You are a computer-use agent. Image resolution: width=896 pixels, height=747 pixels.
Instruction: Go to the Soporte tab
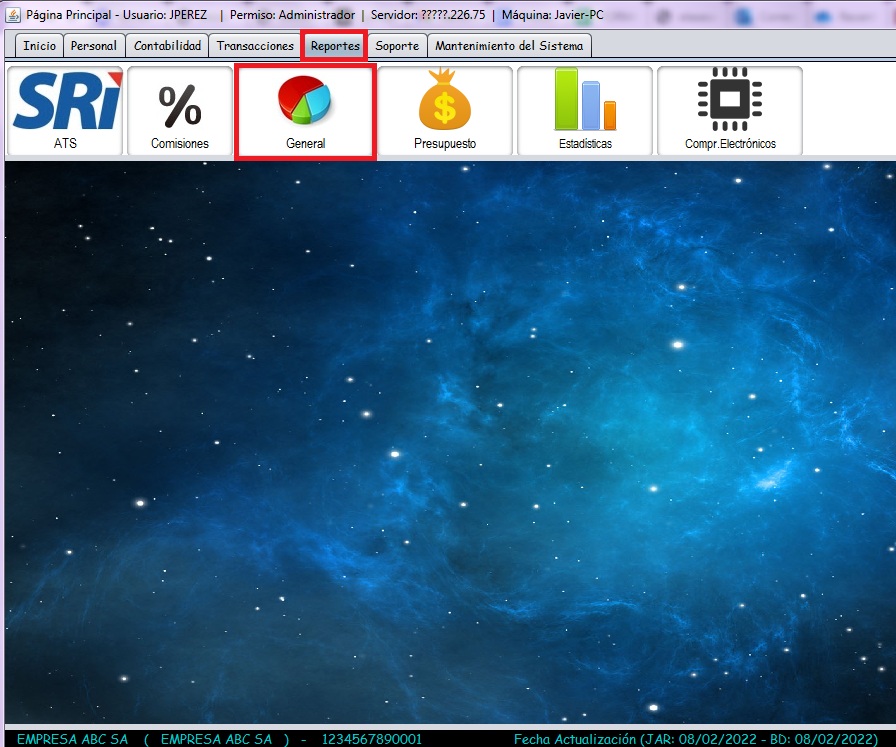[x=397, y=46]
